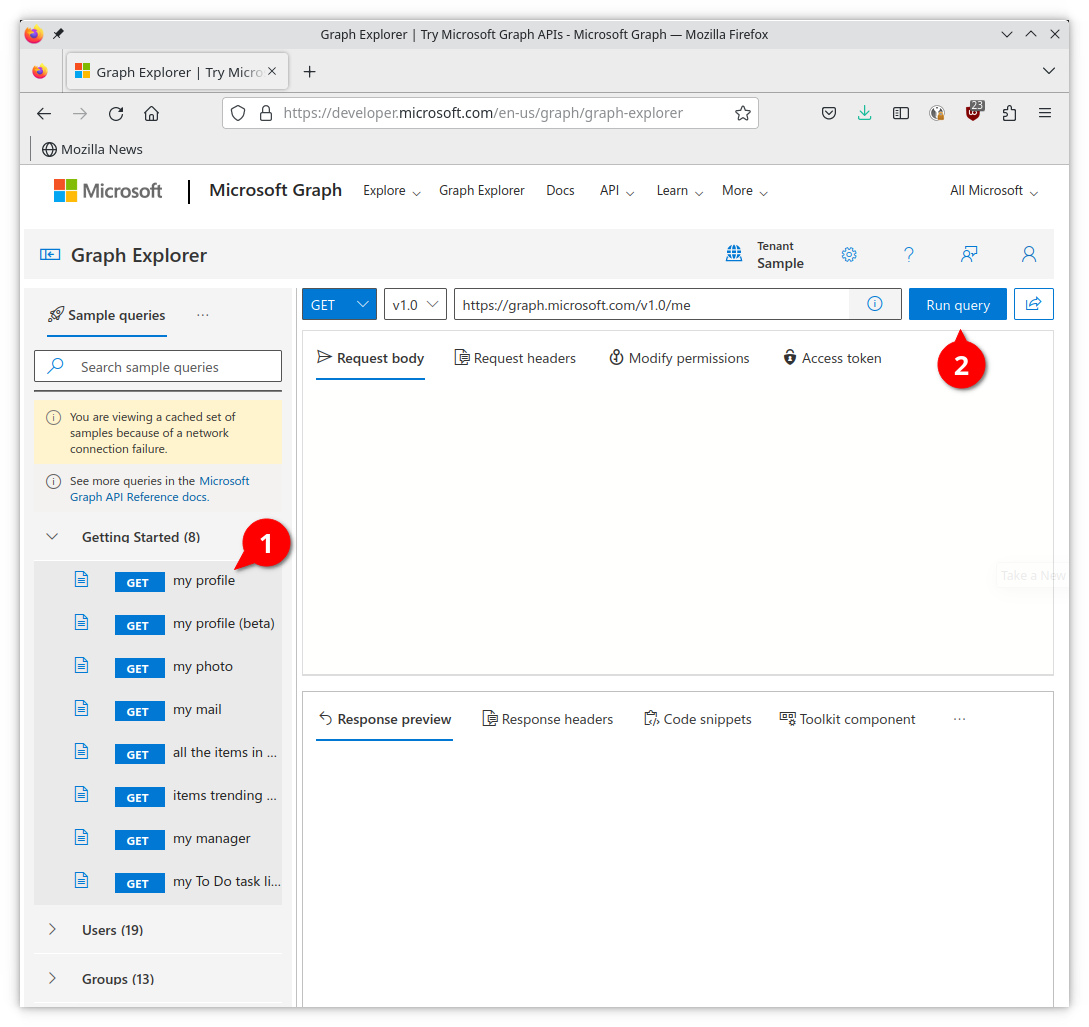Click the Graph Explorer settings gear icon

pyautogui.click(x=849, y=255)
